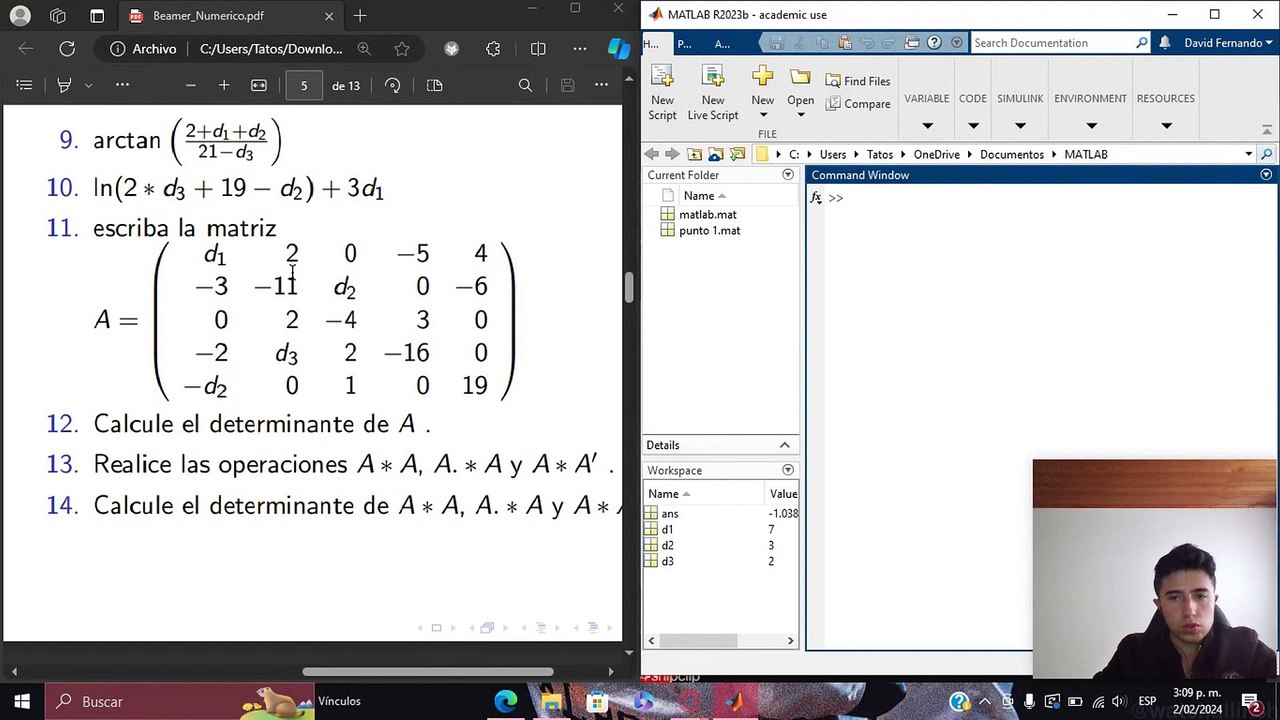
Task: Open a new Edge tab
Action: 360,16
